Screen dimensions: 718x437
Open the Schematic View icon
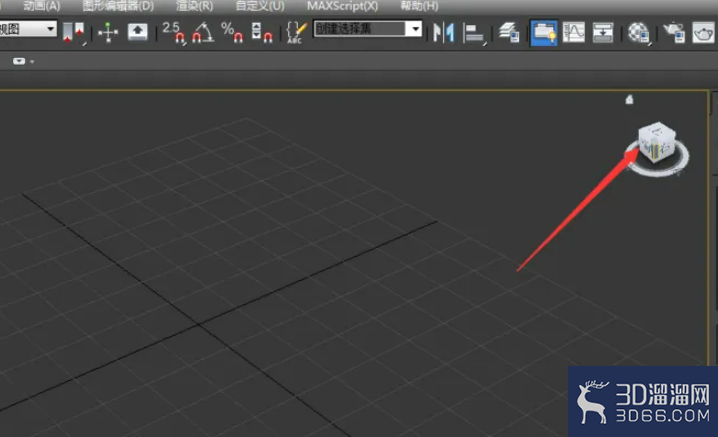[x=603, y=33]
